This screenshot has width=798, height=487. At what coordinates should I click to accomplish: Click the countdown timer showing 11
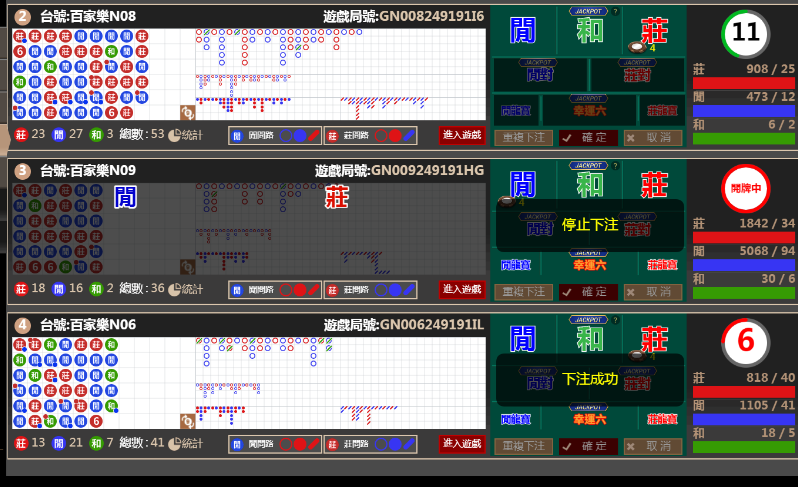745,33
